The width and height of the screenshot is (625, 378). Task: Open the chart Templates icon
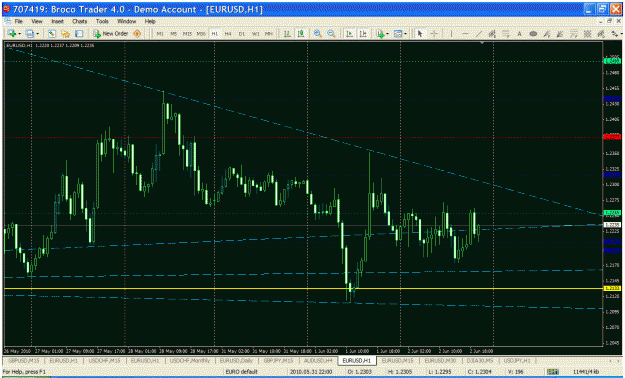398,34
